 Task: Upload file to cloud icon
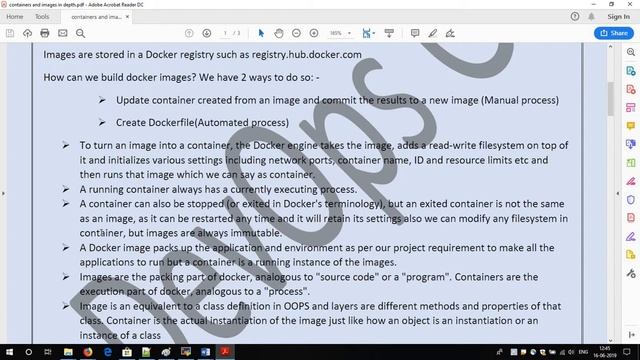click(x=27, y=33)
